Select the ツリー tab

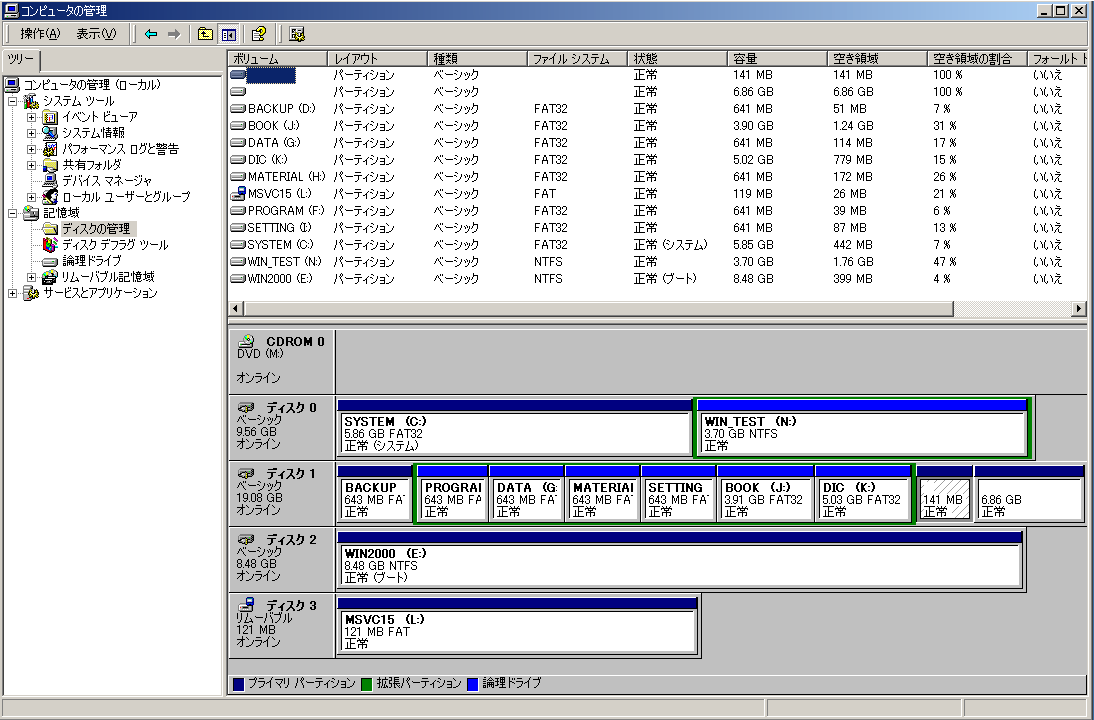[x=20, y=59]
